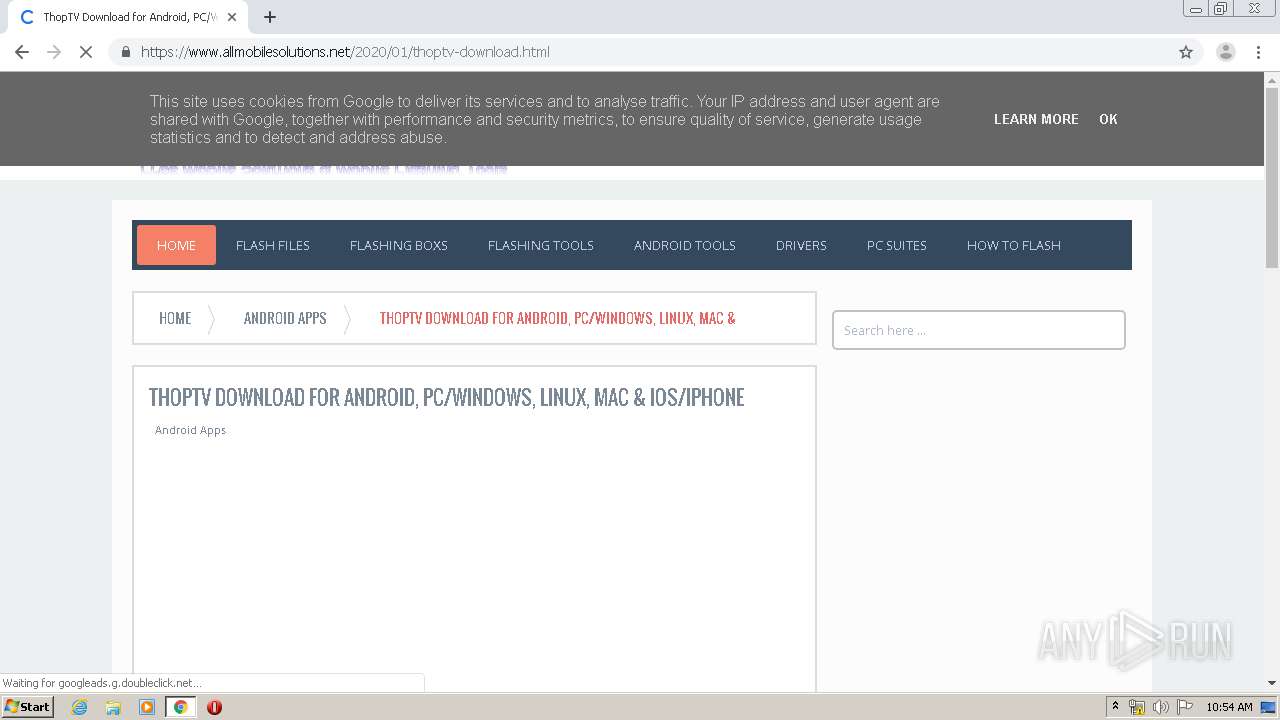Go back with the browser back arrow
Image resolution: width=1280 pixels, height=720 pixels.
click(x=22, y=52)
